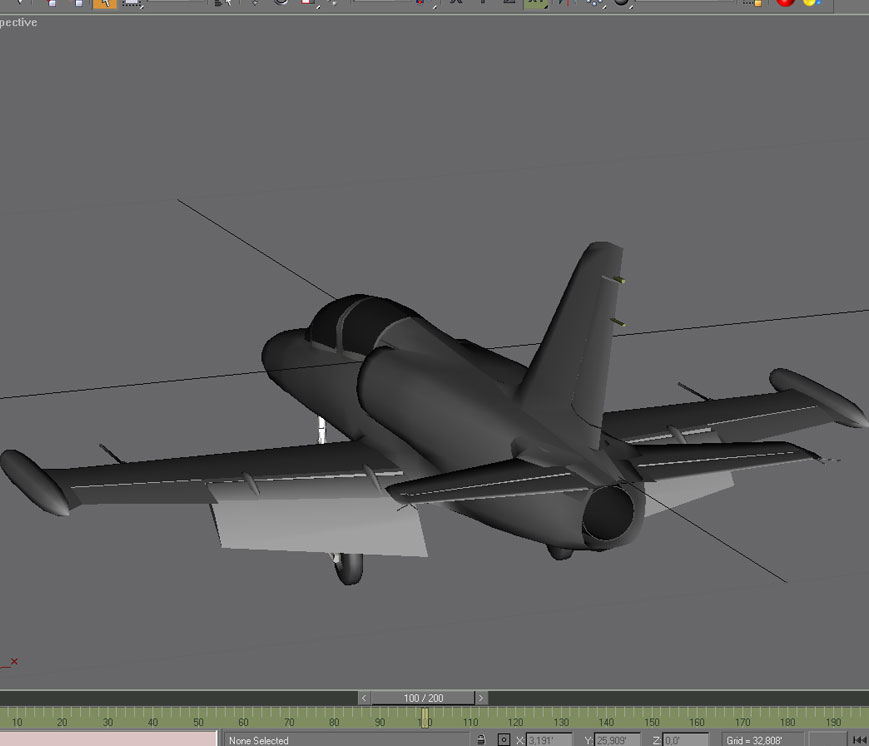Click the Z coordinate field showing 0,0'
The width and height of the screenshot is (869, 746).
tap(686, 740)
